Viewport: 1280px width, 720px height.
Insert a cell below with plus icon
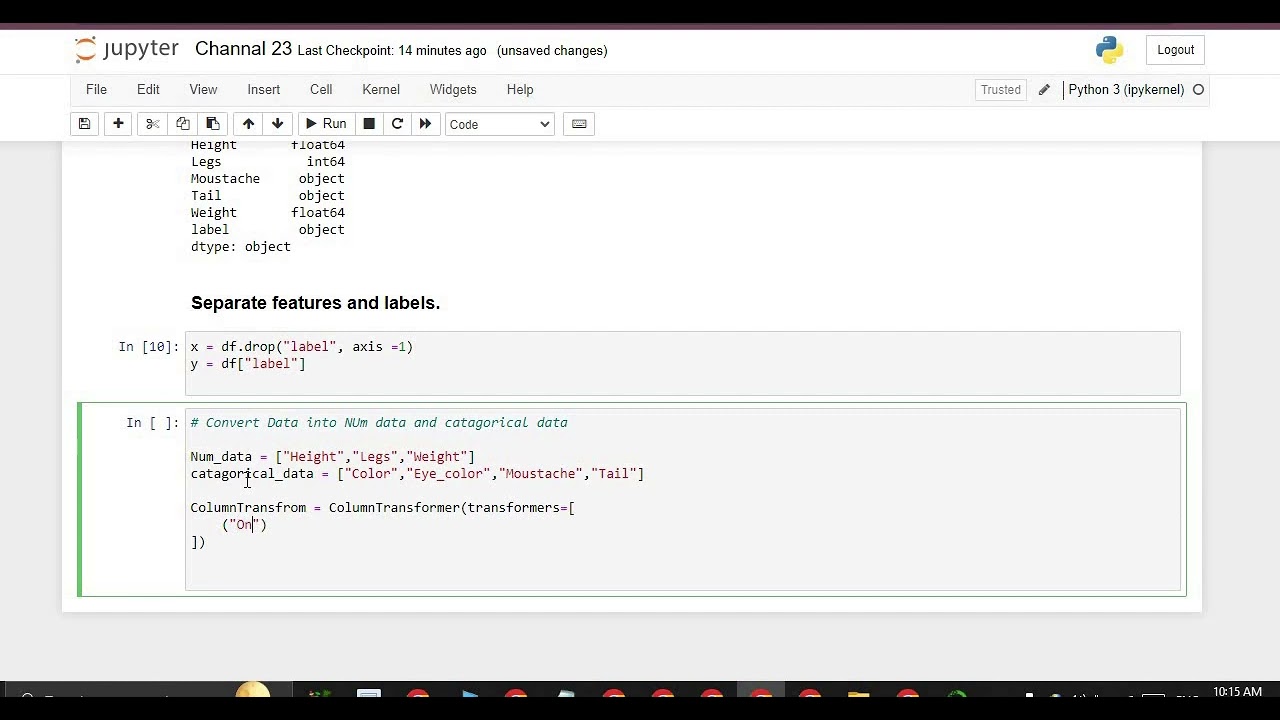[118, 124]
